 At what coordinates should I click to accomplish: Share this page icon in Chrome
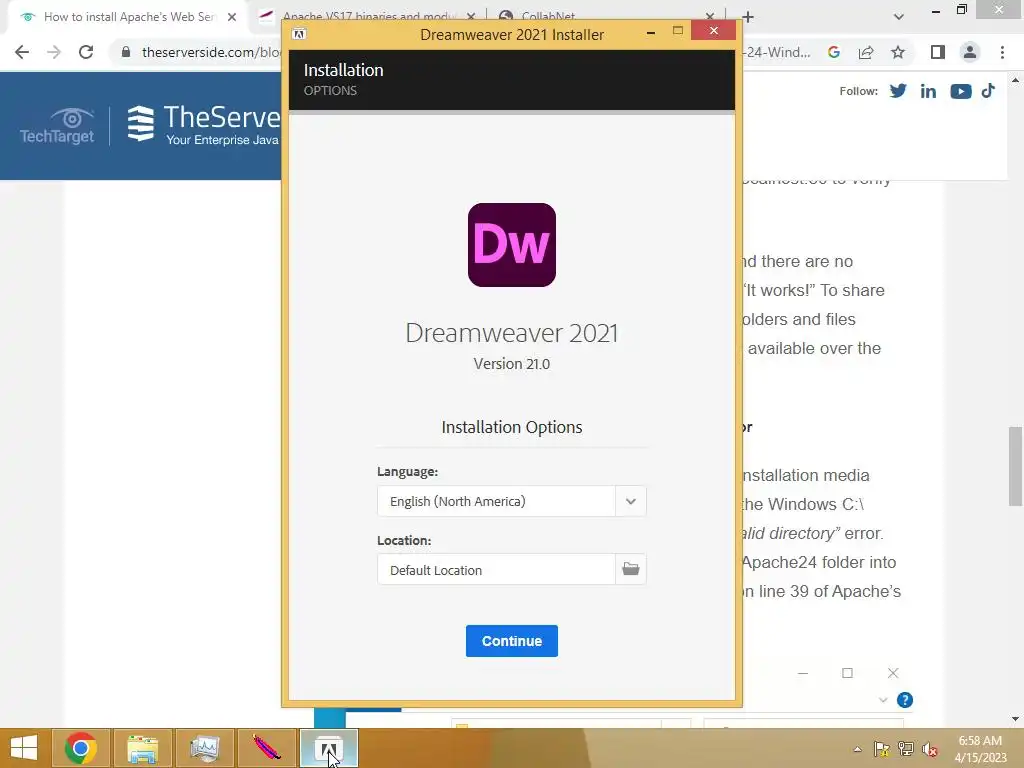pyautogui.click(x=866, y=52)
